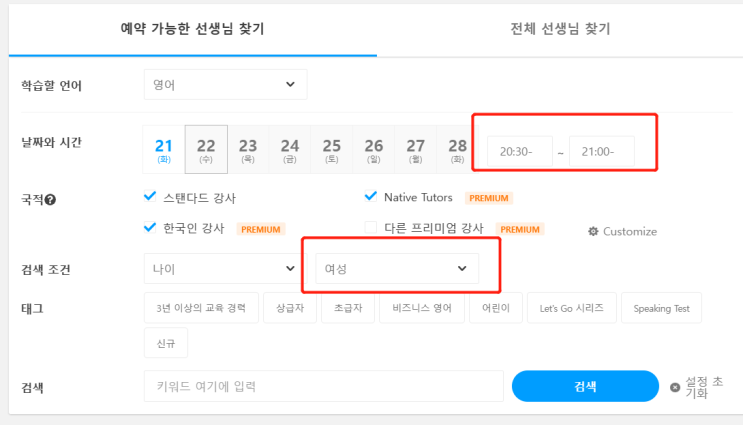This screenshot has height=425, width=743.
Task: Open the 학습할 언어 dropdown showing 영어
Action: coord(225,85)
